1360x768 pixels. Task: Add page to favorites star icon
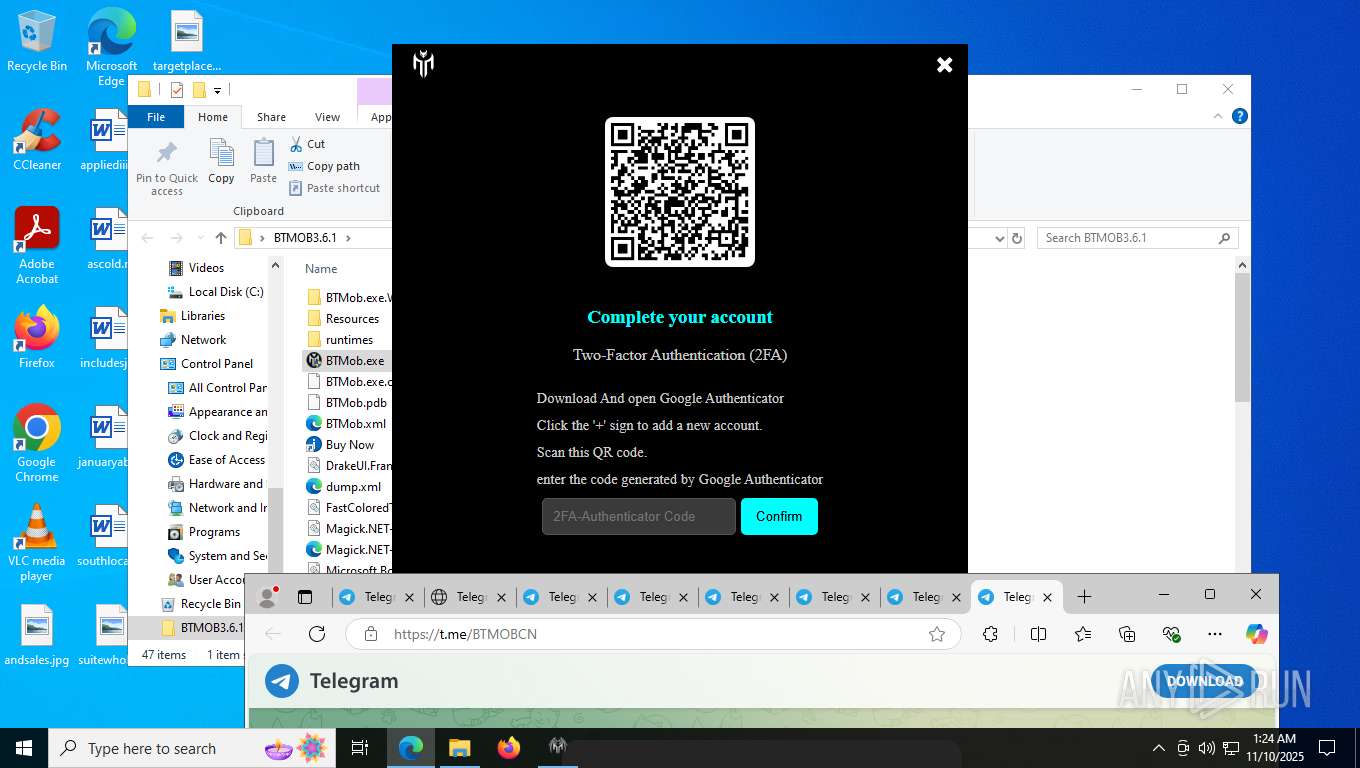[937, 634]
